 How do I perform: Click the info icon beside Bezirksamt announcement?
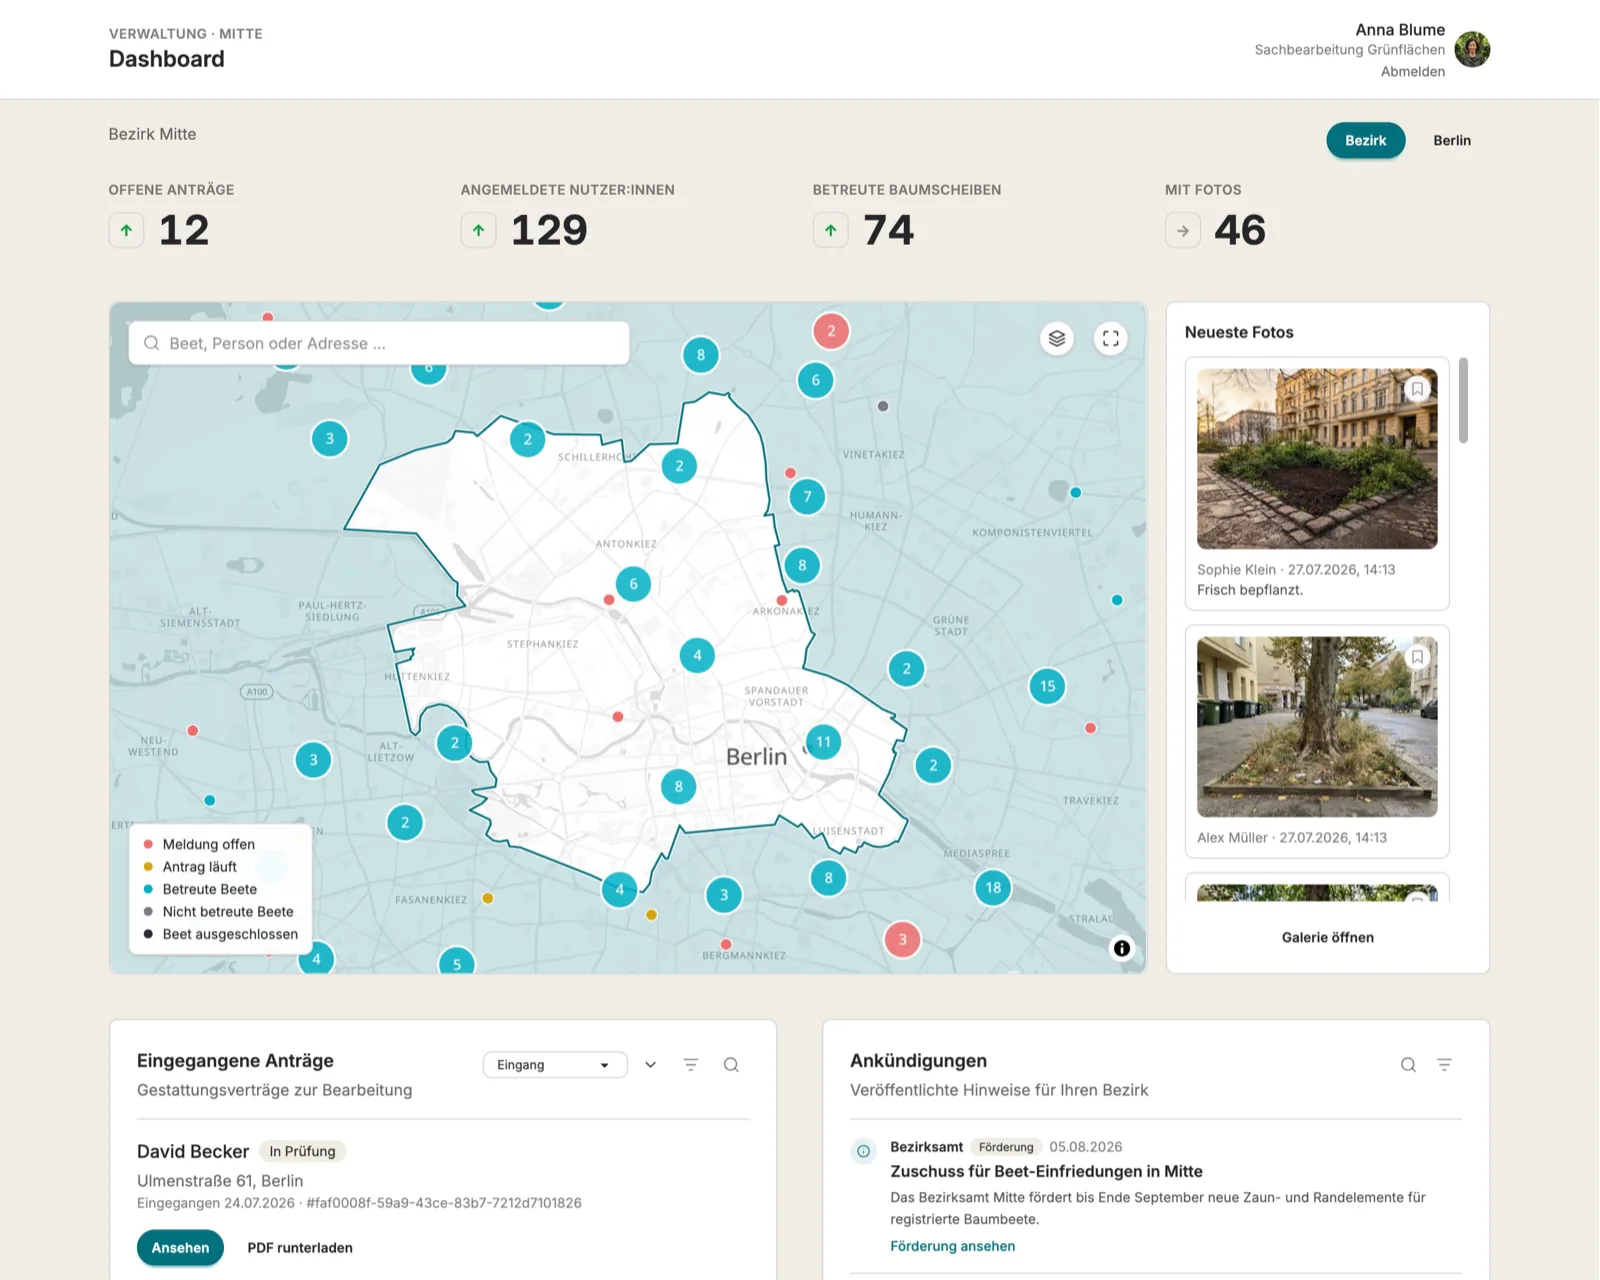click(863, 1151)
